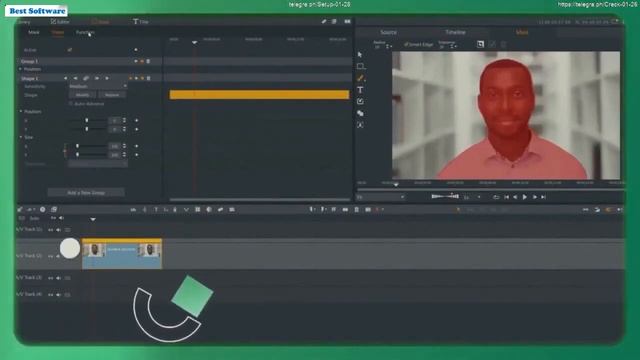The height and width of the screenshot is (360, 640).
Task: Open the Mask sub-tab
Action: coord(34,32)
